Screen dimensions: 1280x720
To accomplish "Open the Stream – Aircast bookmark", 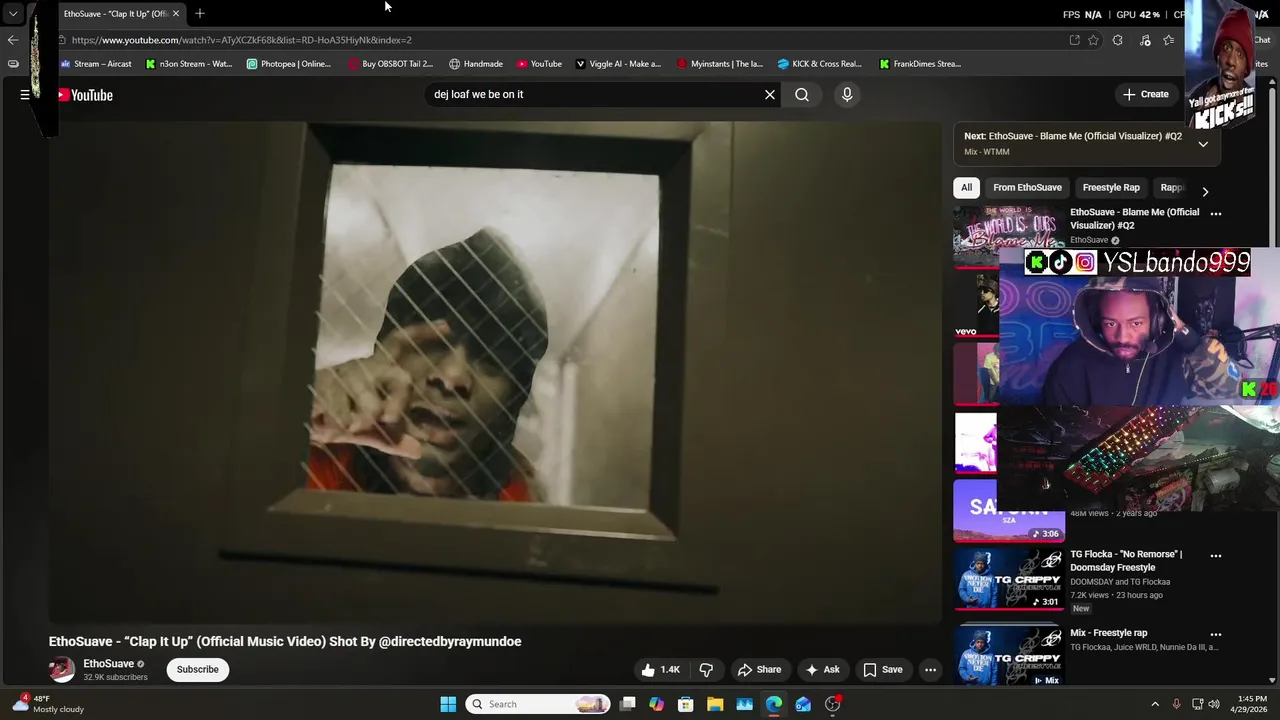I will coord(95,64).
